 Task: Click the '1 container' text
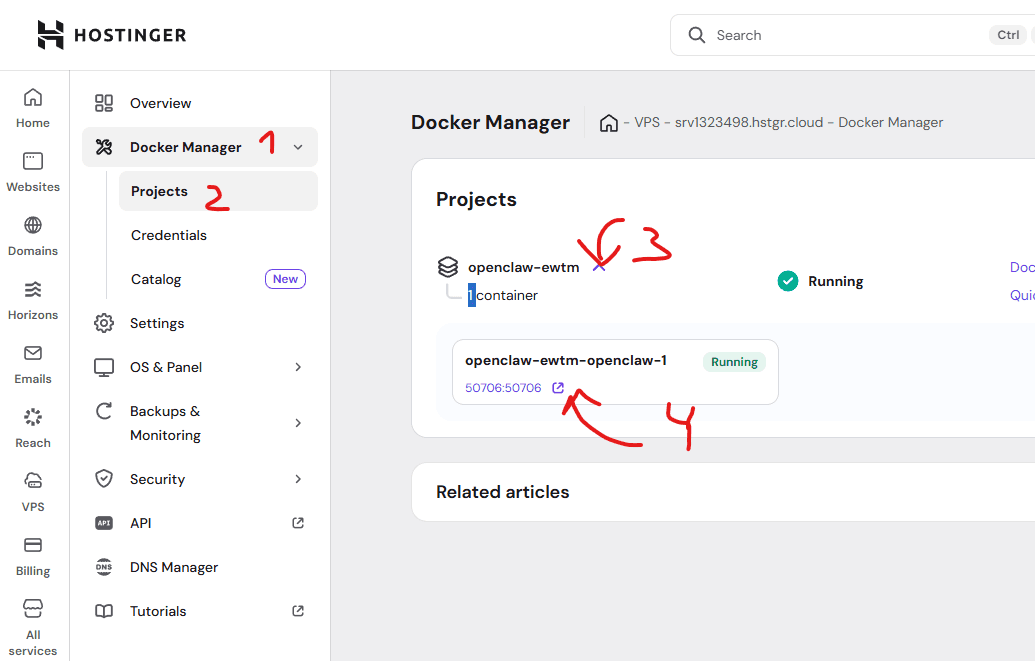(503, 295)
